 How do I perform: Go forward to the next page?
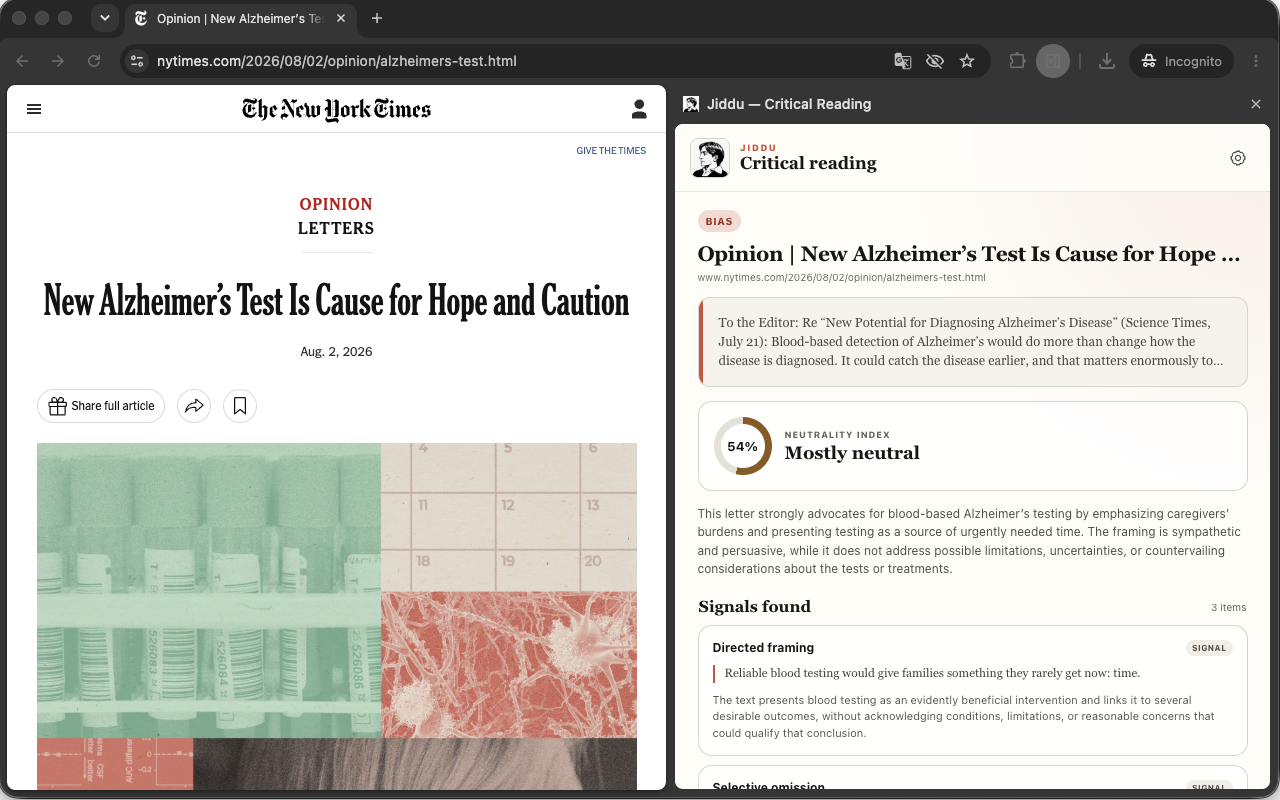coord(58,61)
